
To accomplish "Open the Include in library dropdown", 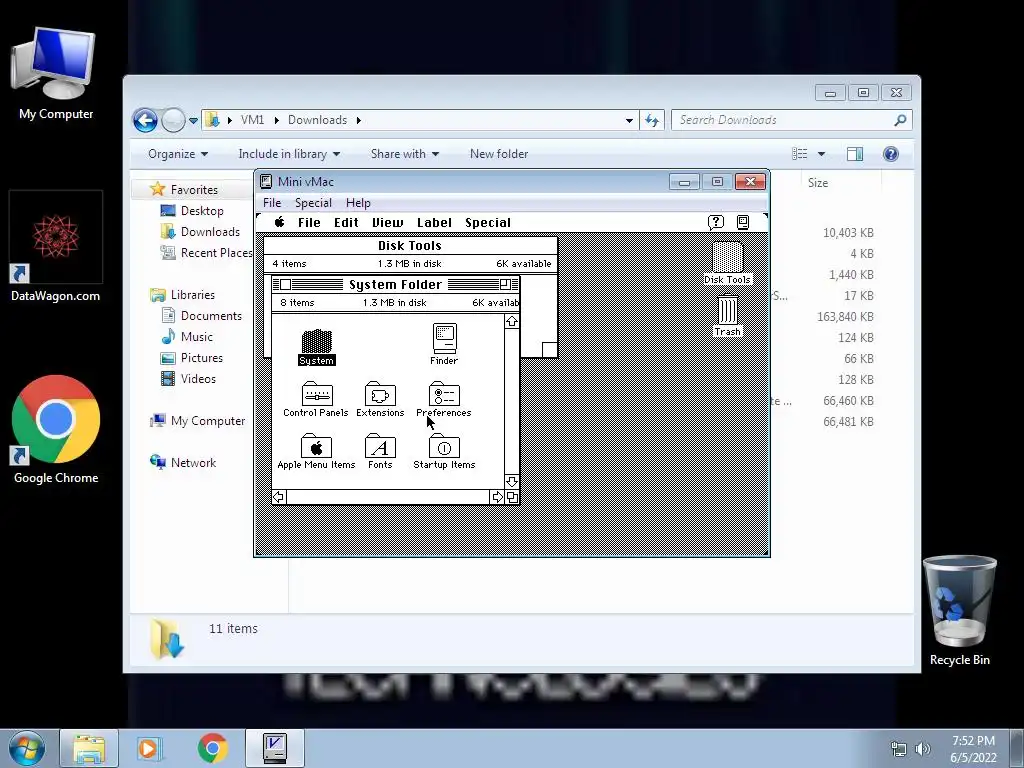I will [289, 154].
